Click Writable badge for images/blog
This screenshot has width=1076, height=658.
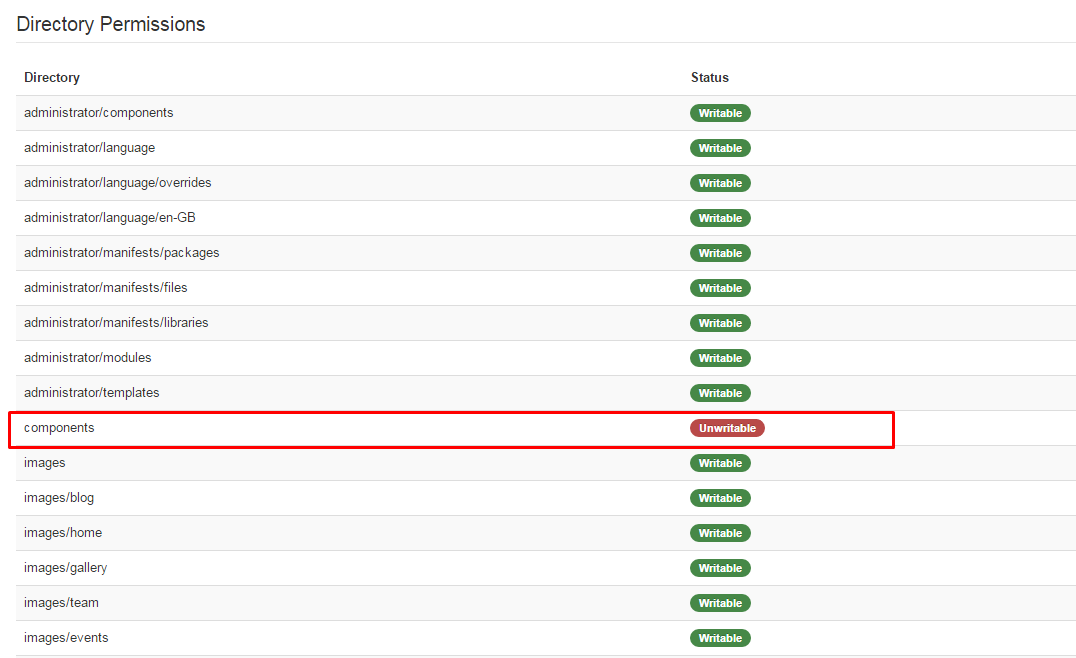tap(720, 498)
